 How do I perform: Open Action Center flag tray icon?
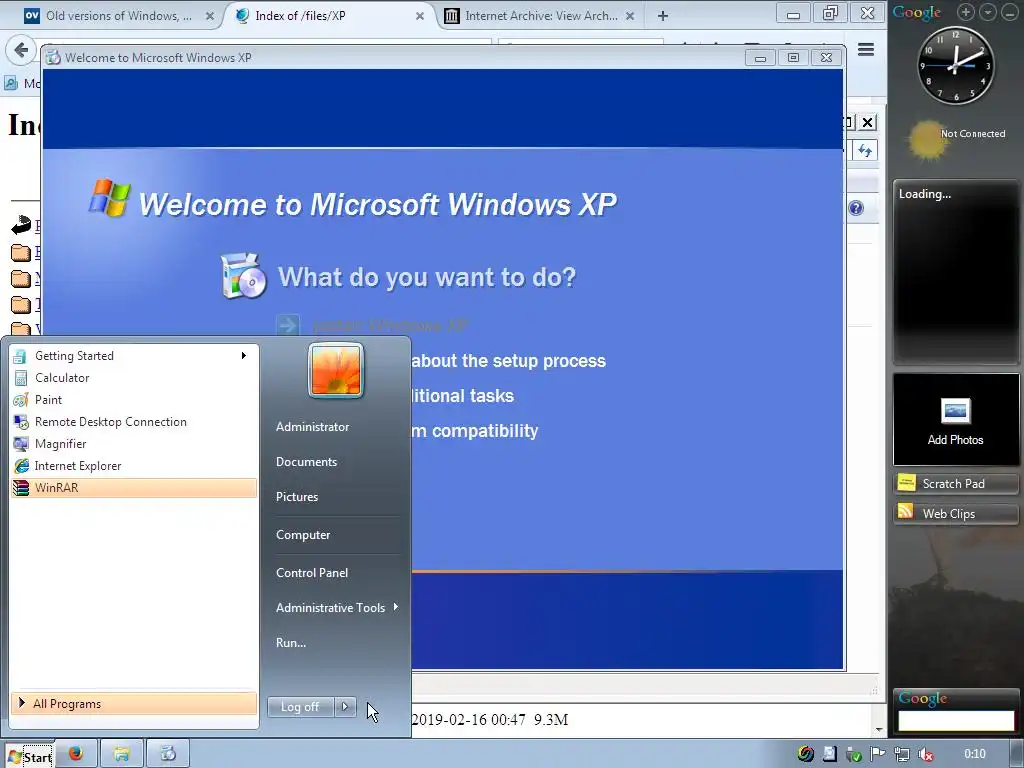pos(877,755)
